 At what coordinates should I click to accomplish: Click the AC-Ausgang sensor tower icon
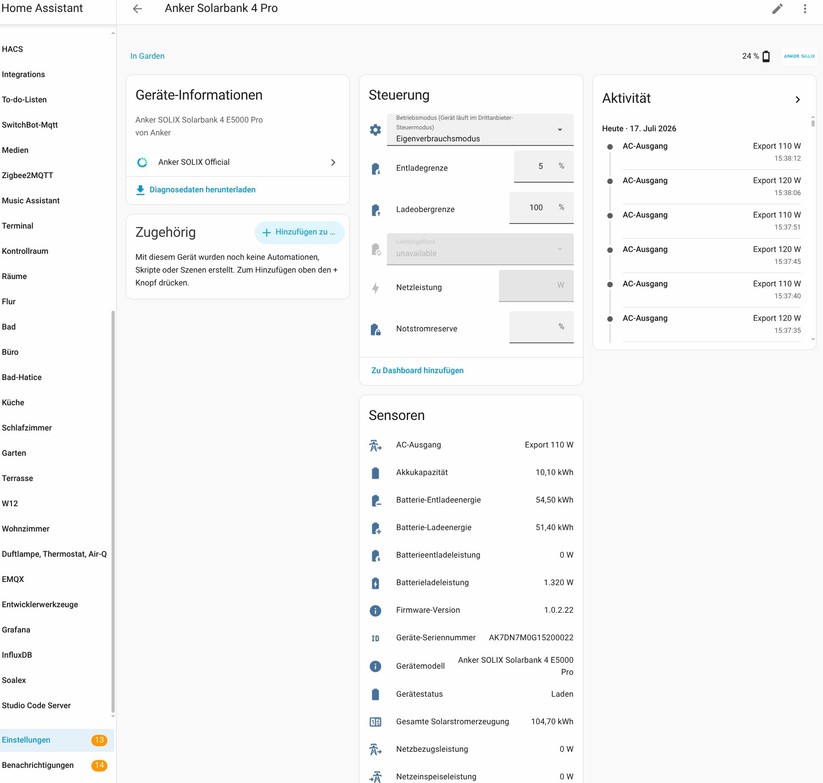pyautogui.click(x=375, y=445)
